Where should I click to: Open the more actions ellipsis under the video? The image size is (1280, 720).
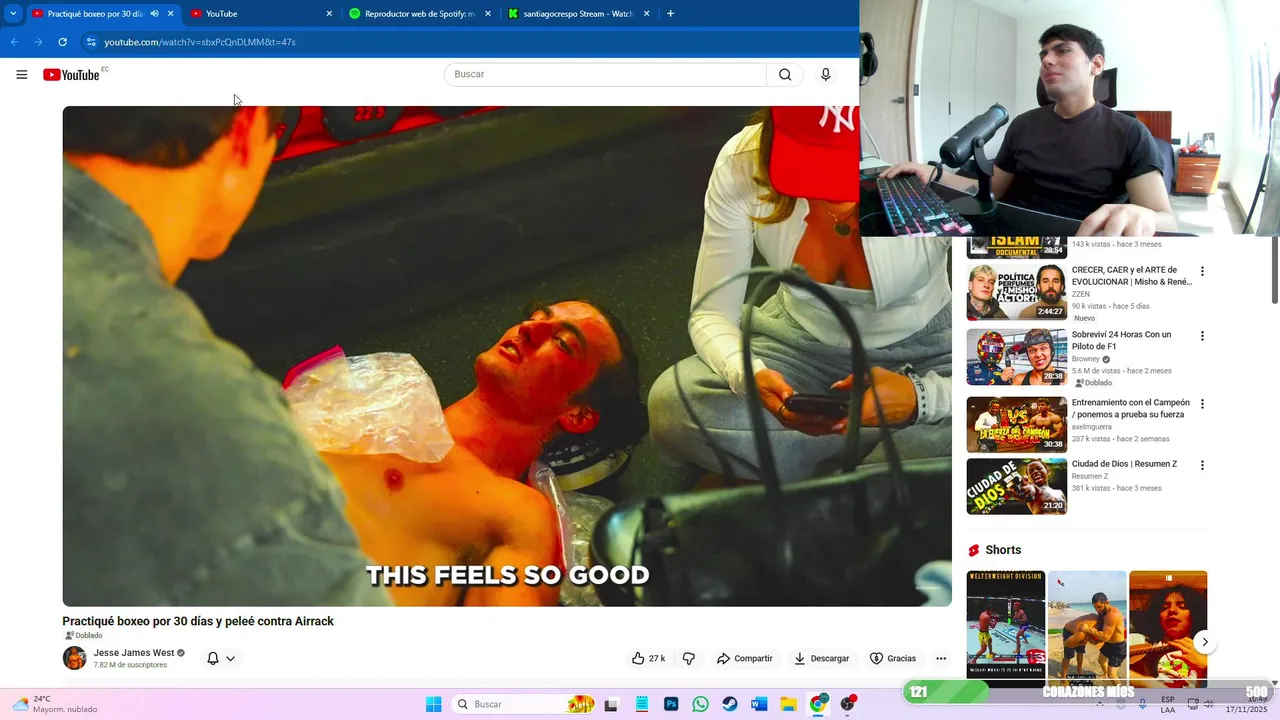[x=940, y=658]
